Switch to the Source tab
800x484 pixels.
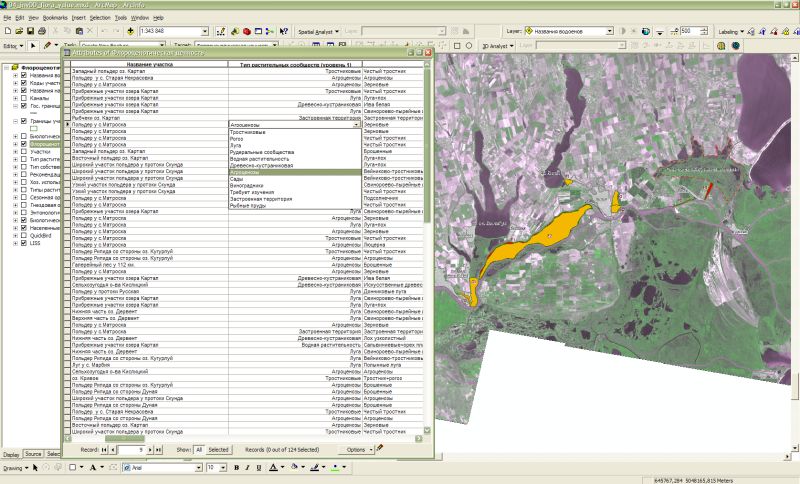tap(33, 454)
